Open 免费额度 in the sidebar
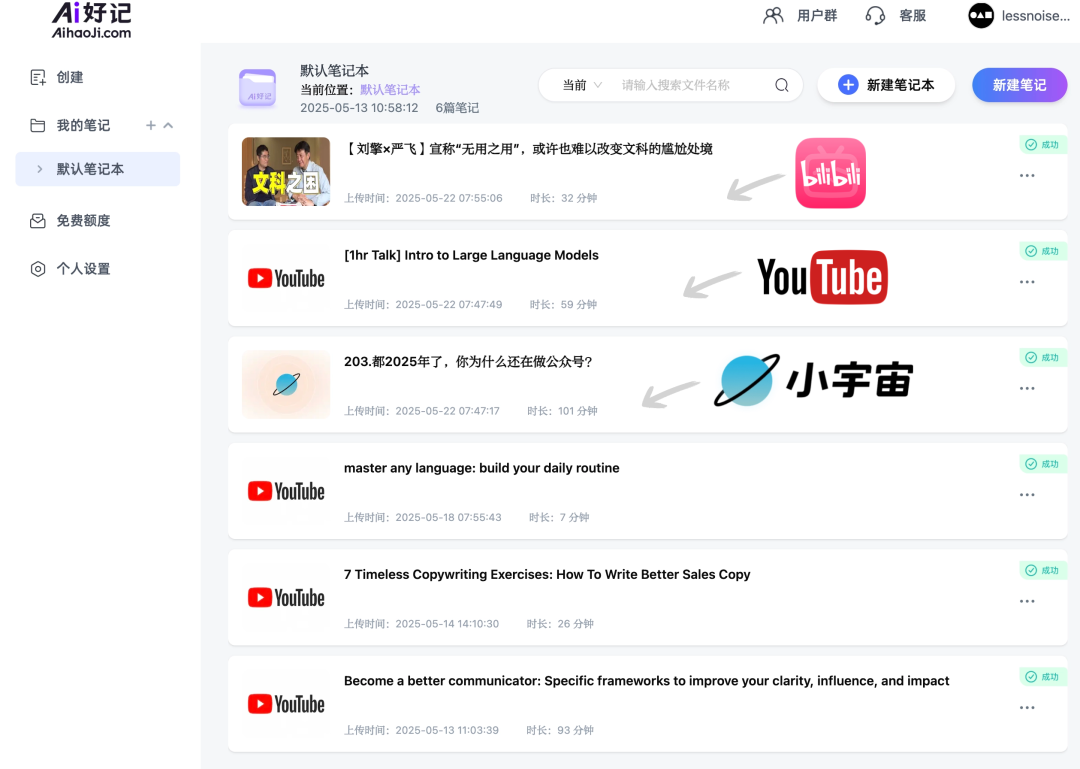The image size is (1080, 769). [x=83, y=221]
